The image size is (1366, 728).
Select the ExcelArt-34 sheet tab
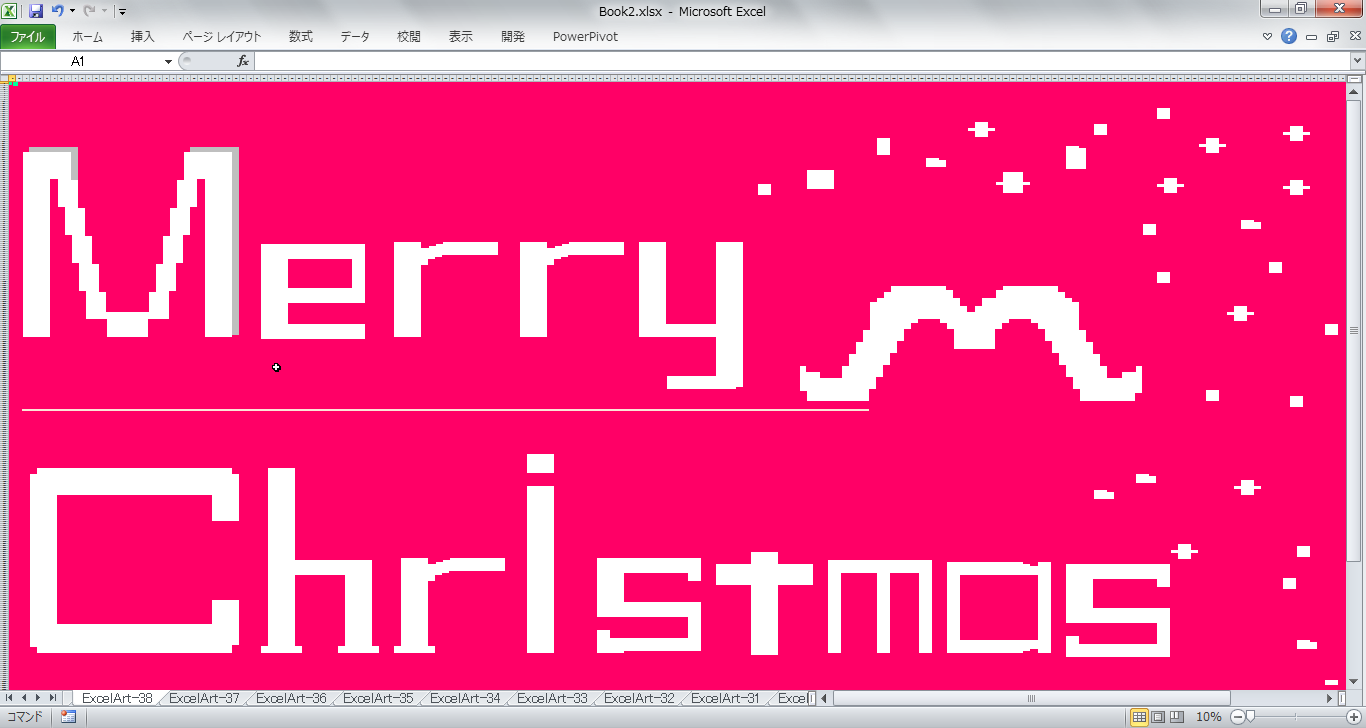click(x=465, y=698)
